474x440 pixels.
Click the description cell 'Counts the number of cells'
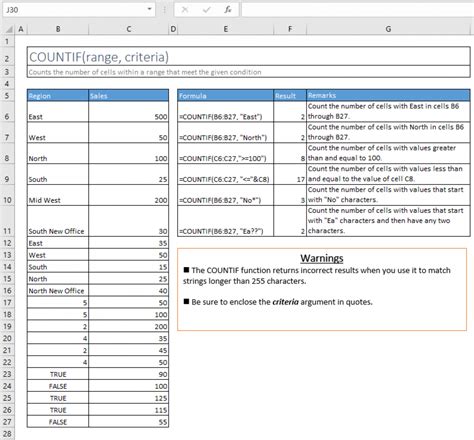tap(249, 72)
